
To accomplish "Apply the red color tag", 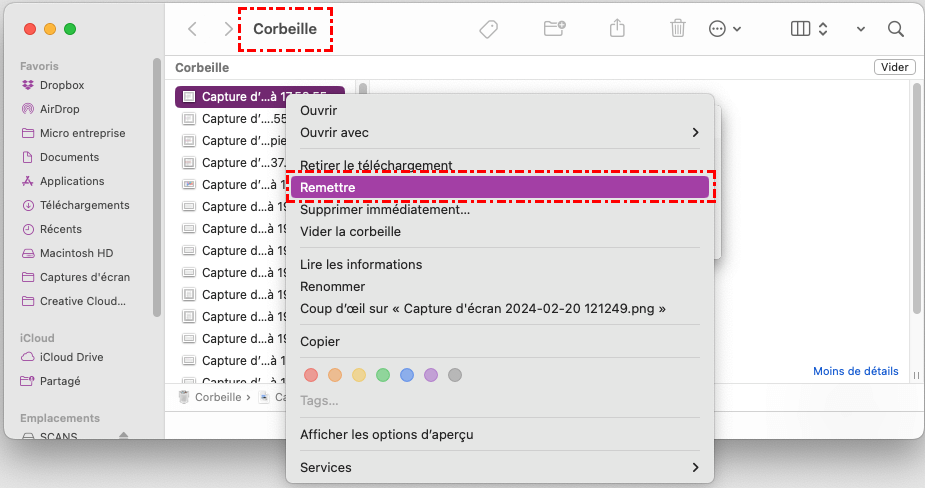I will tap(310, 375).
